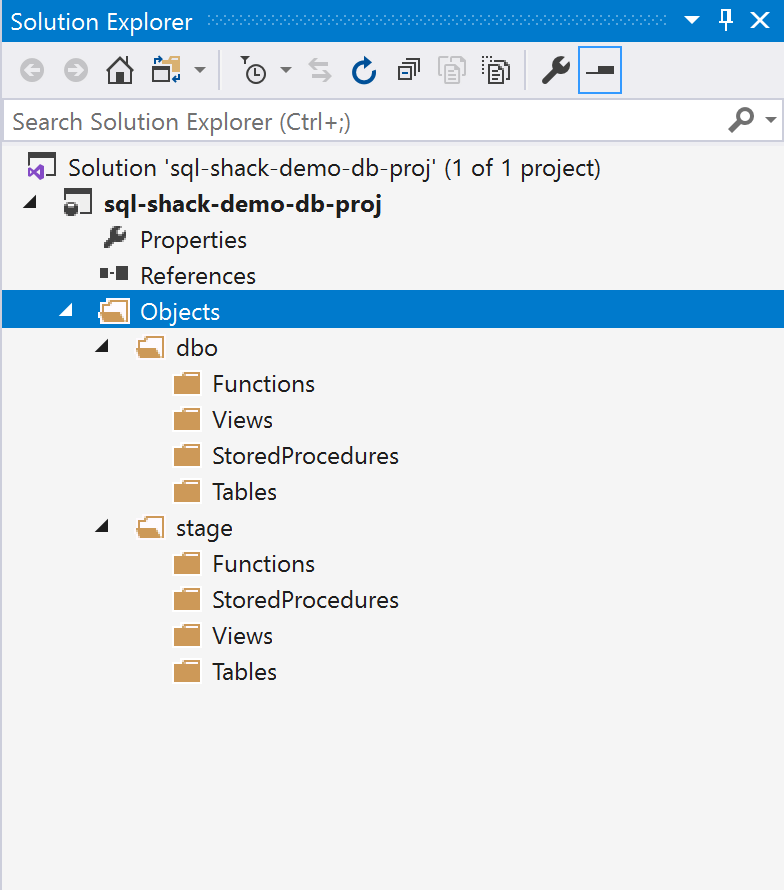Open the search options dropdown arrow

click(x=771, y=121)
